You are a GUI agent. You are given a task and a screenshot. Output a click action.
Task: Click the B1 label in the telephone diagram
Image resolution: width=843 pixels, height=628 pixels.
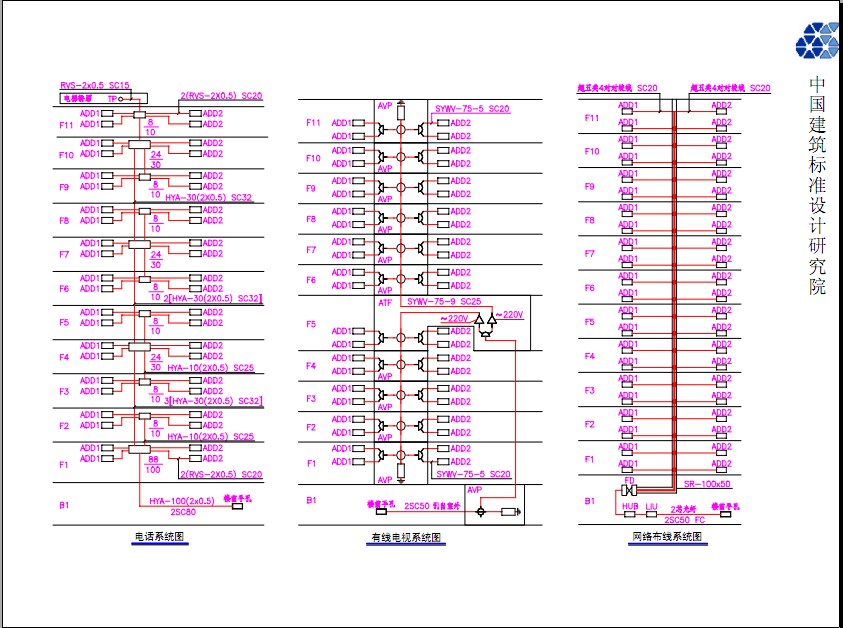(x=65, y=505)
